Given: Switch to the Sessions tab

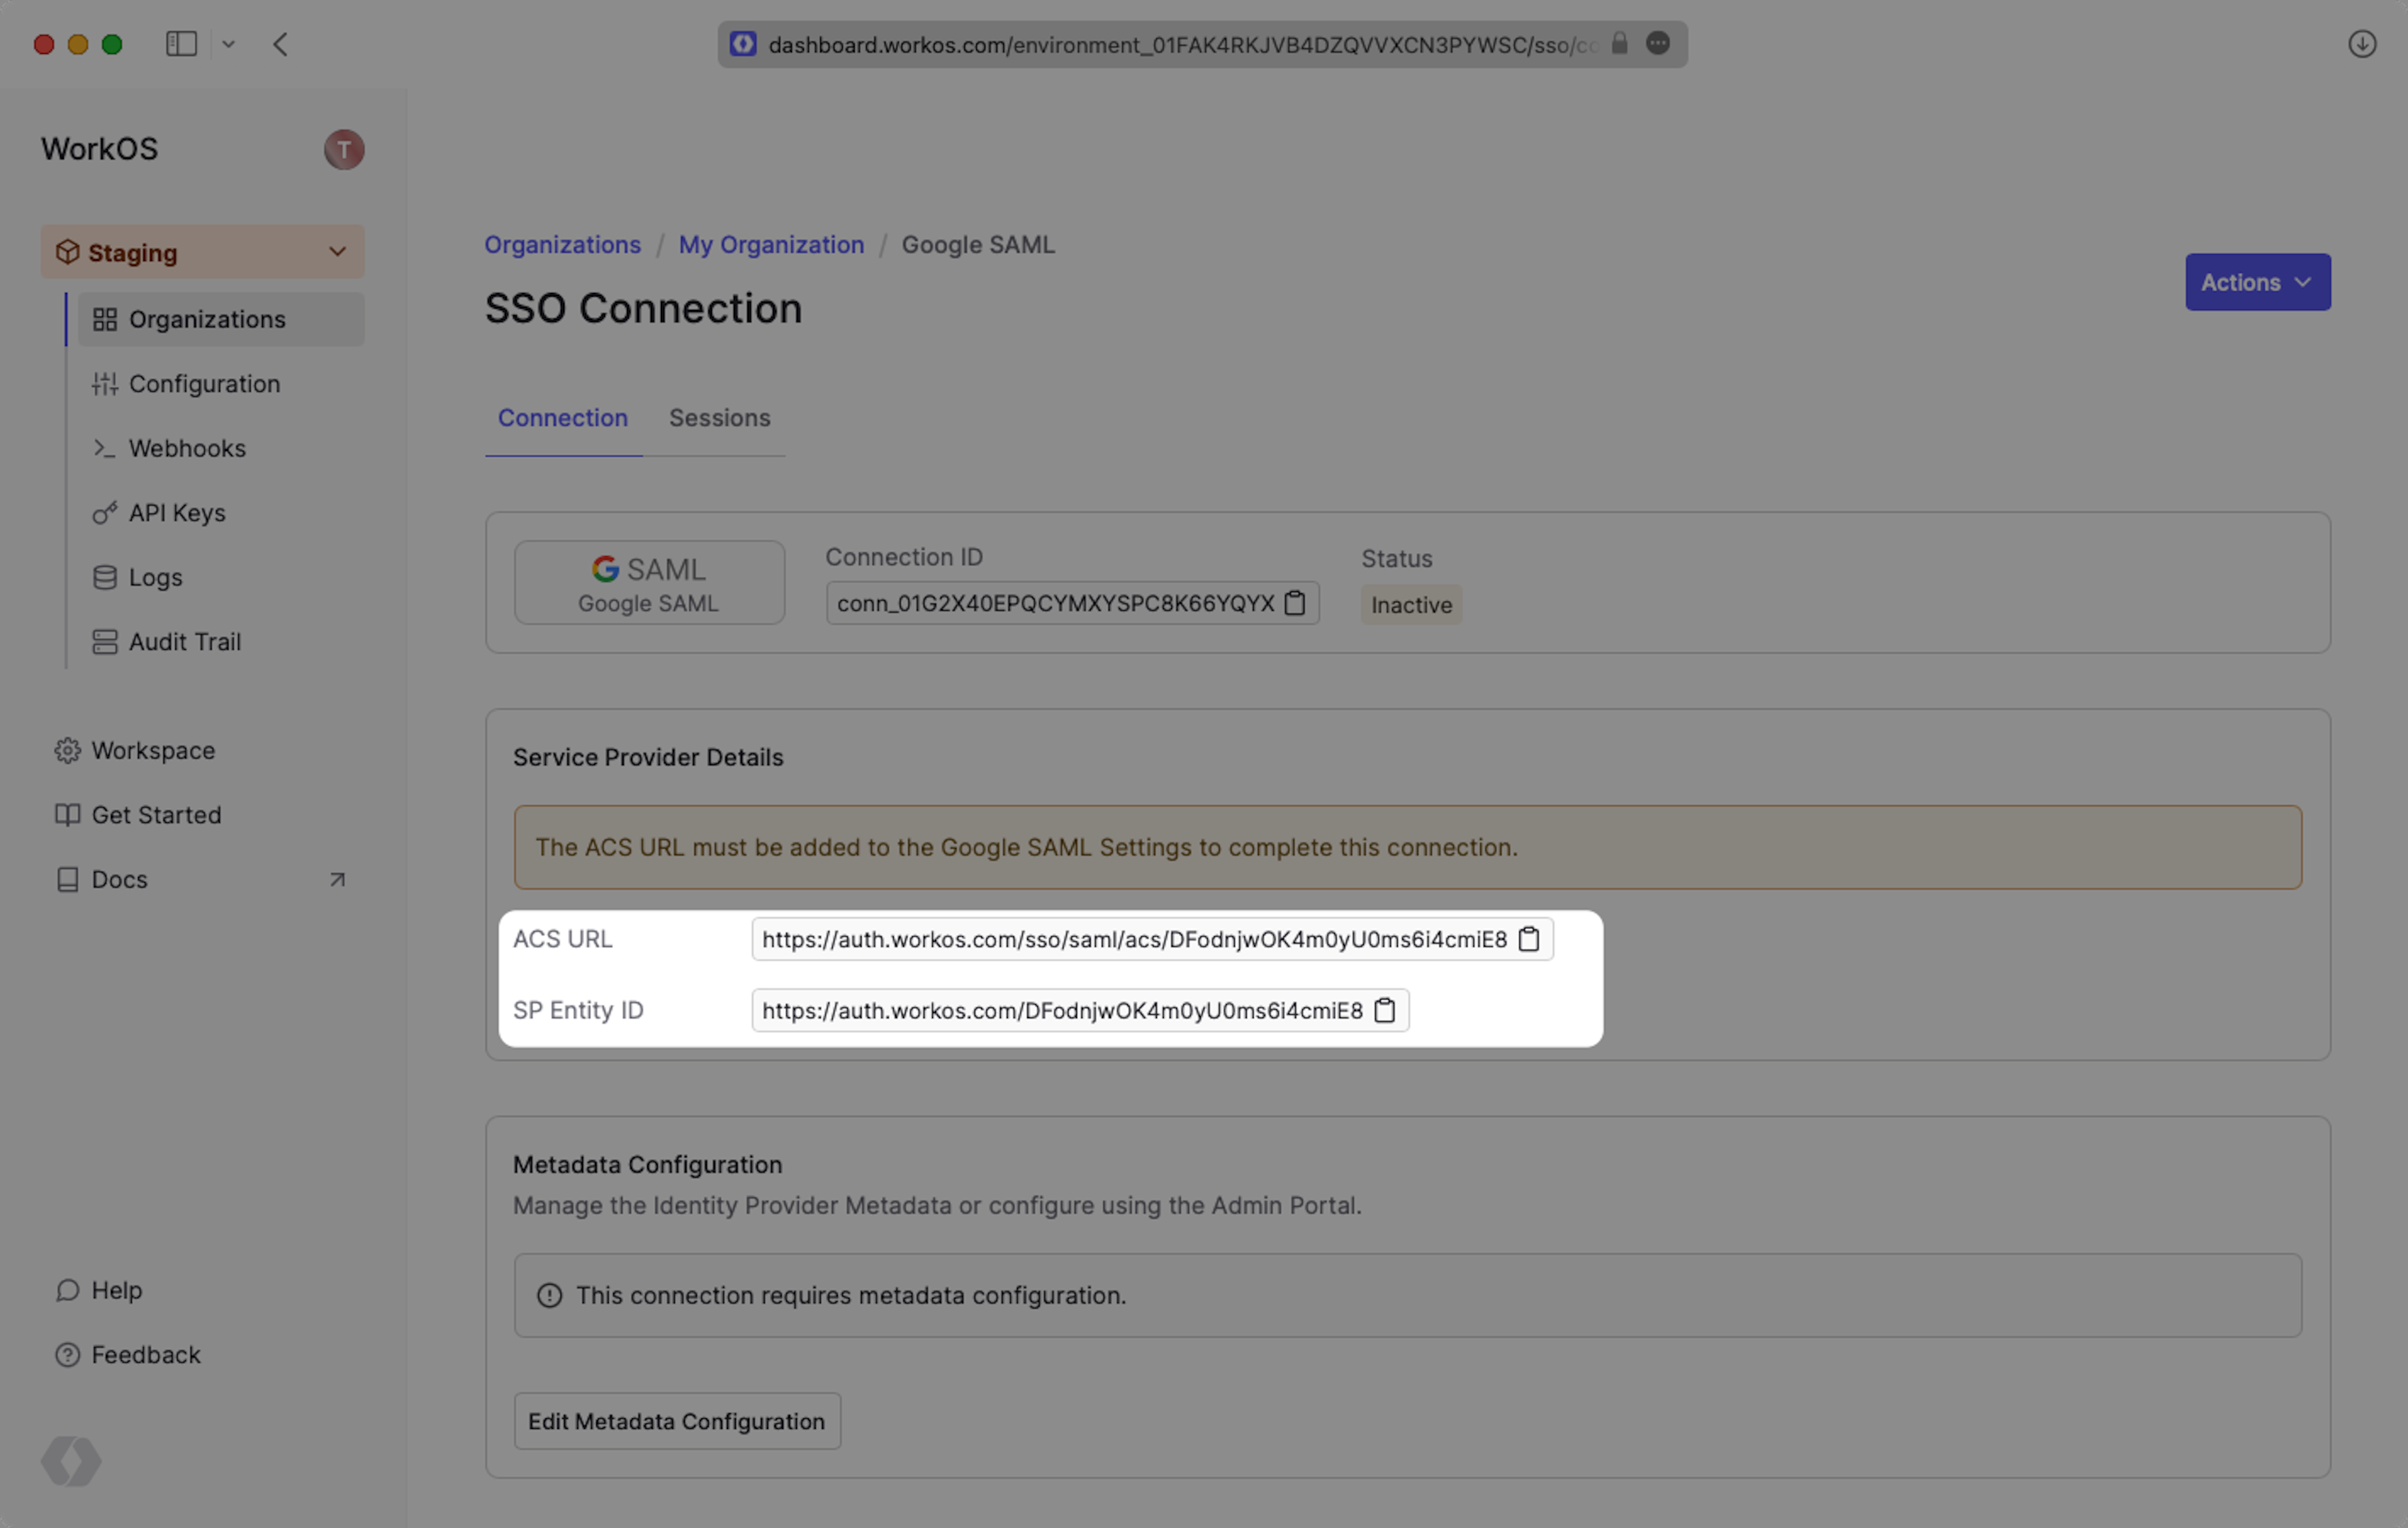Looking at the screenshot, I should pyautogui.click(x=719, y=418).
